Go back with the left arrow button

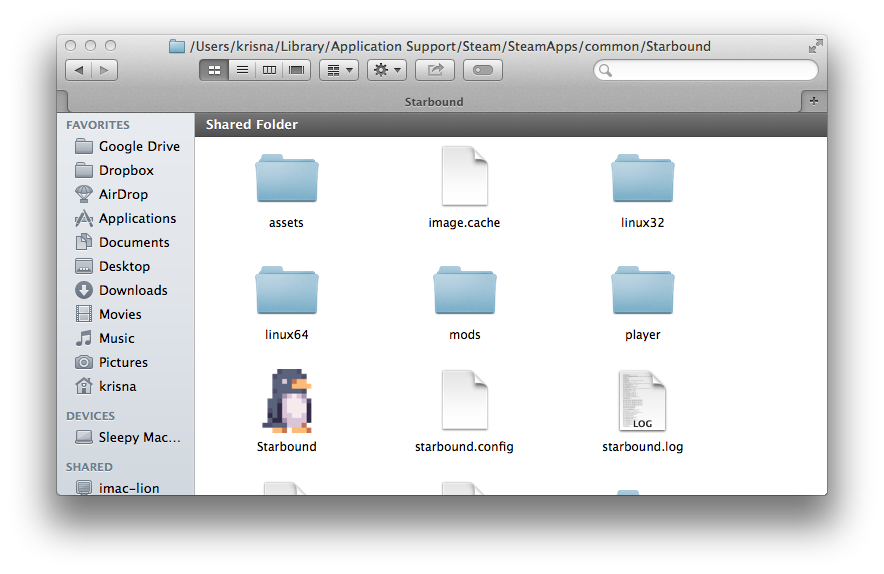79,70
